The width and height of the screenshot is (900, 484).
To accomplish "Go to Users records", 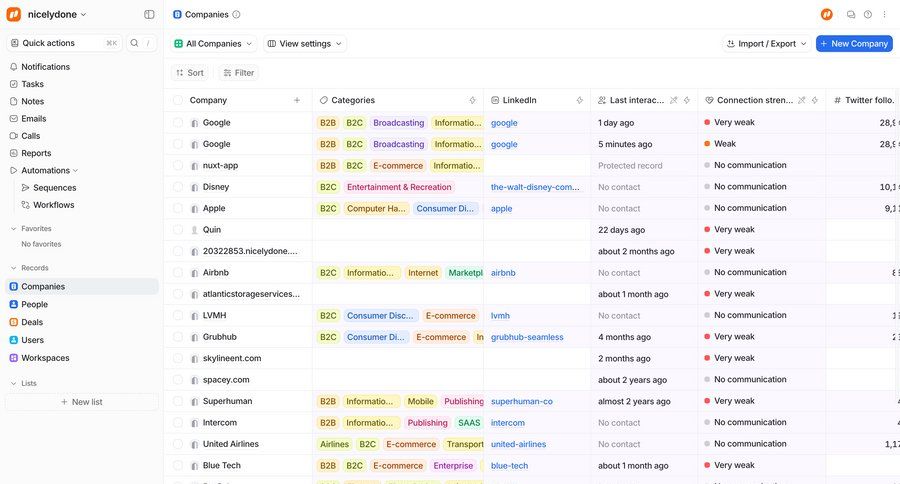I will [x=82, y=340].
